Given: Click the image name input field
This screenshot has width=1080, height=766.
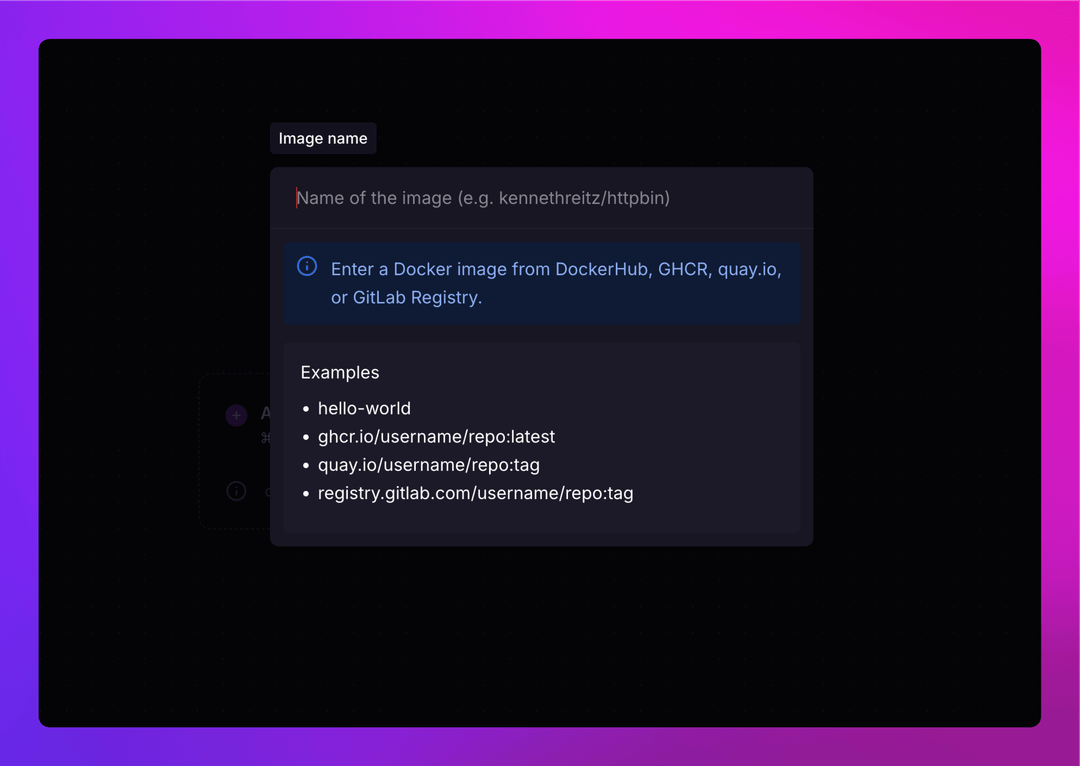Looking at the screenshot, I should click(x=541, y=198).
